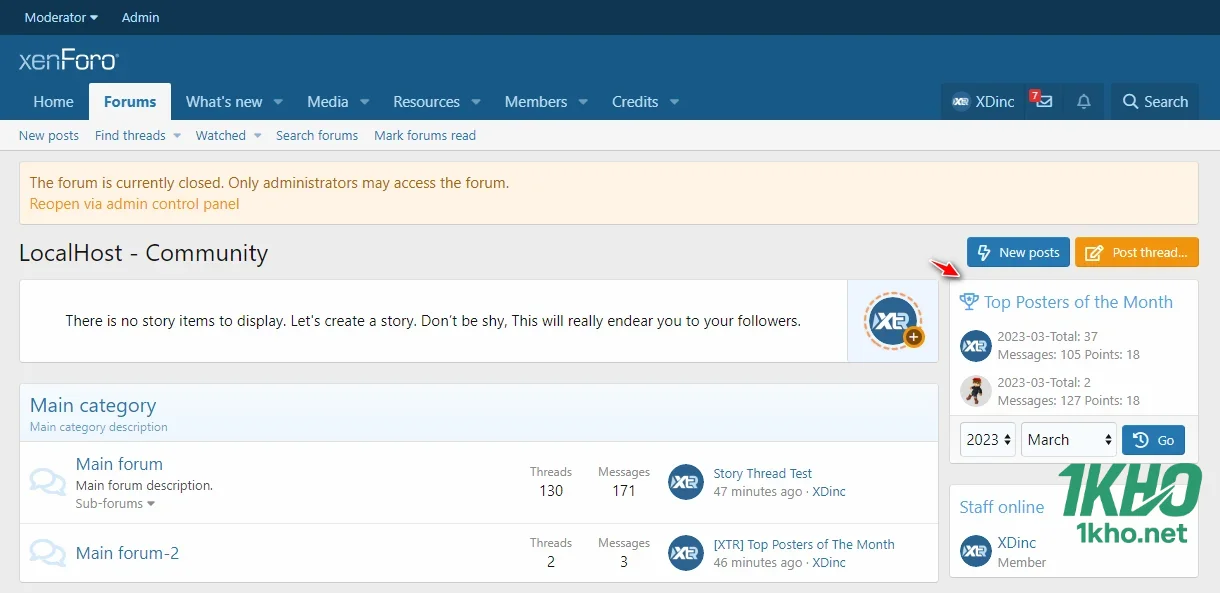Click second top poster's avatar
The width and height of the screenshot is (1220, 593).
click(x=975, y=391)
